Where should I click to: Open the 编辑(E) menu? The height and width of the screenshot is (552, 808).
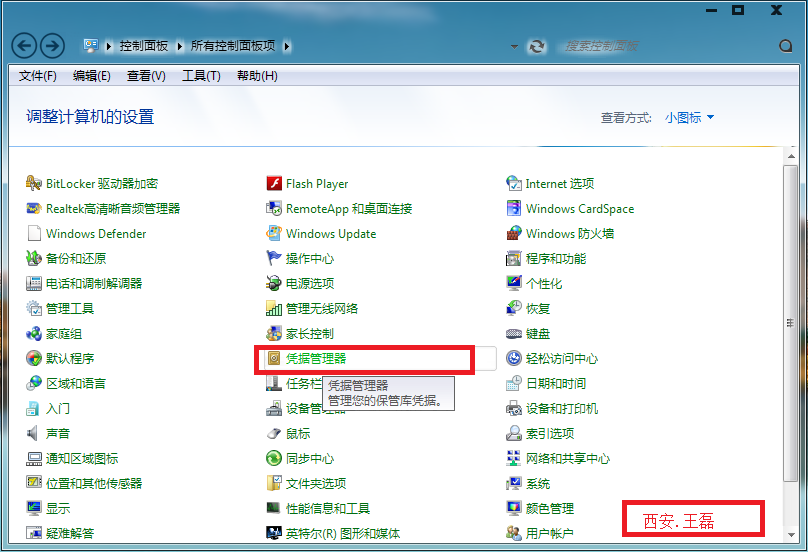tap(92, 76)
